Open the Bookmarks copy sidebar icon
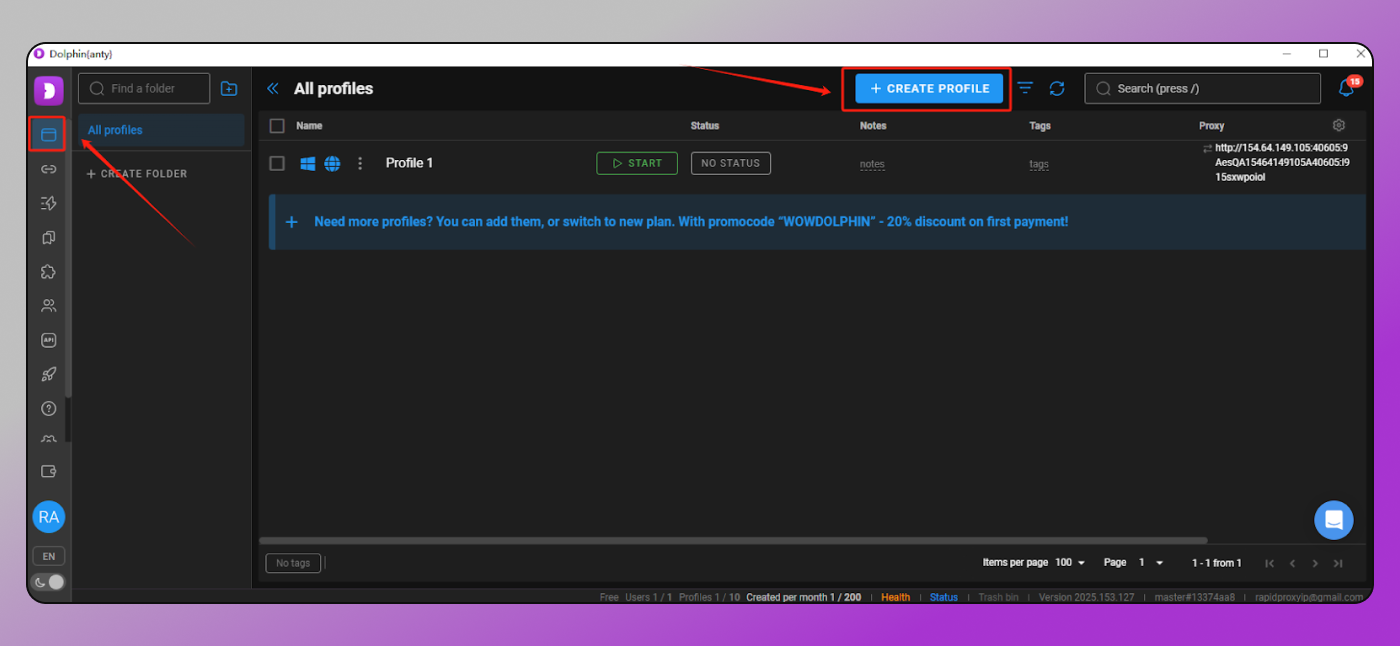The image size is (1400, 646). tap(48, 238)
